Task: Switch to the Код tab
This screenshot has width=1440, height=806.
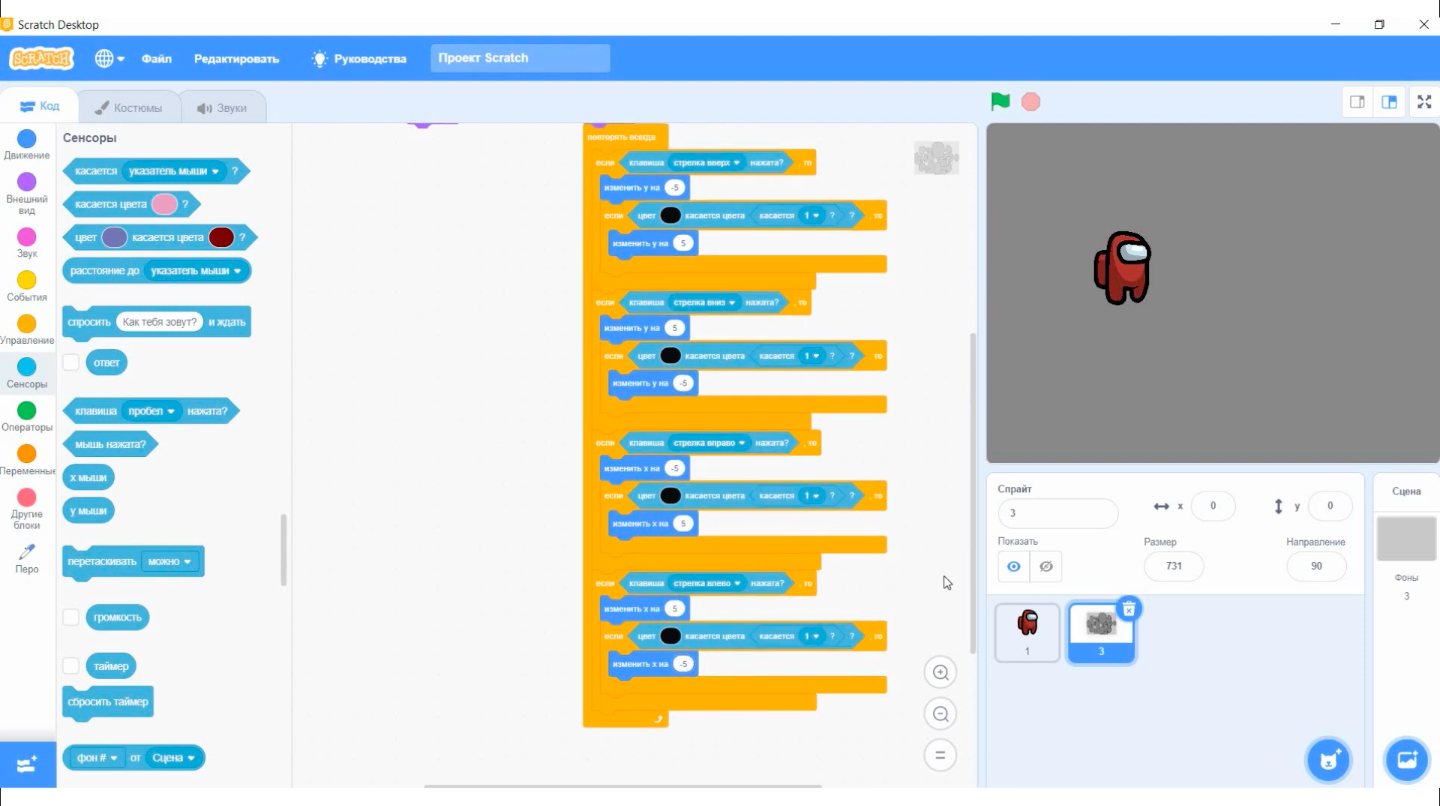Action: (40, 106)
